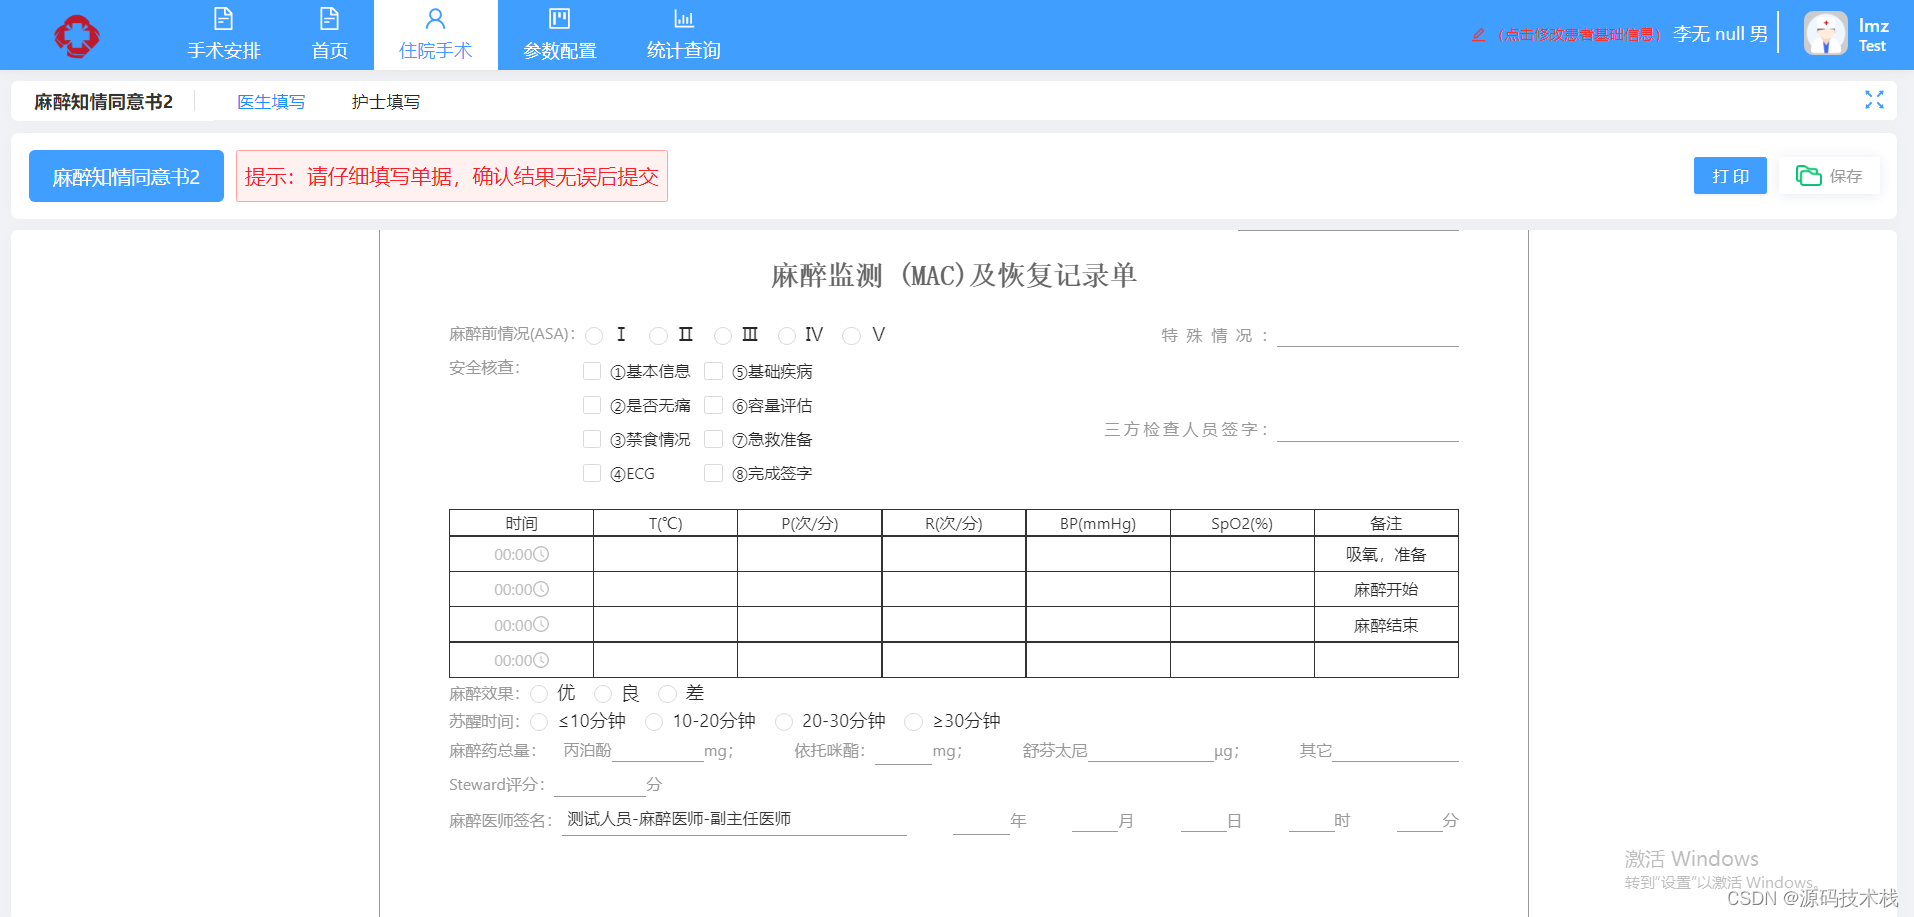Check the ⑥容量评估 checkbox
The height and width of the screenshot is (917, 1914).
(x=713, y=405)
